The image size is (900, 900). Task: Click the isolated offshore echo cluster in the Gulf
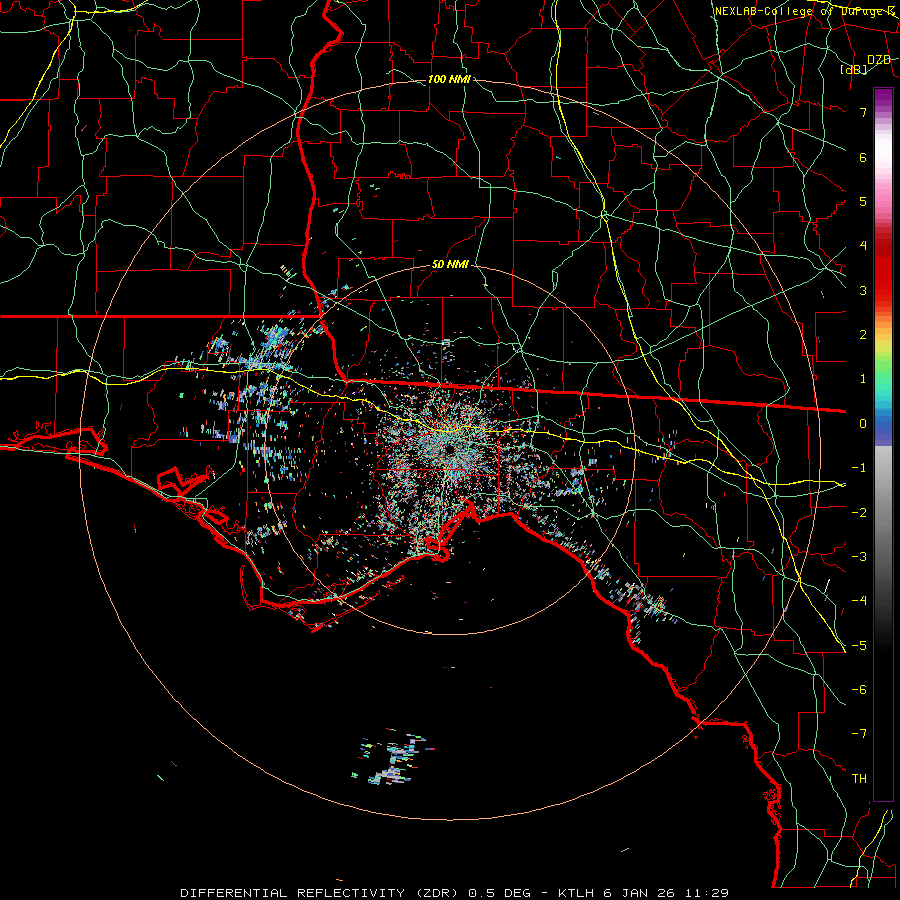[392, 759]
